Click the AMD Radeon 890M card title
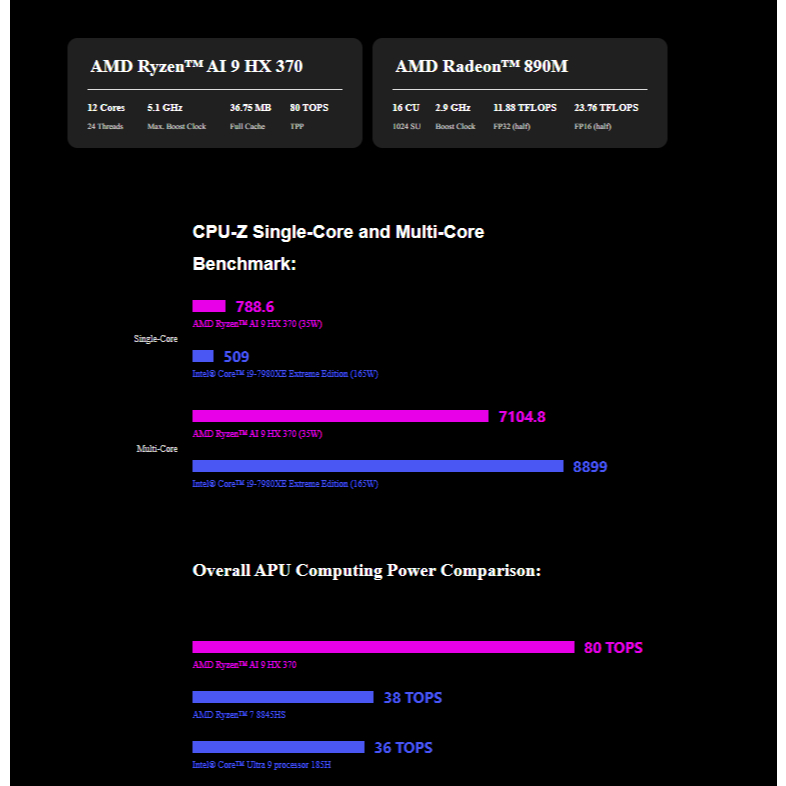The image size is (786, 786). 481,67
